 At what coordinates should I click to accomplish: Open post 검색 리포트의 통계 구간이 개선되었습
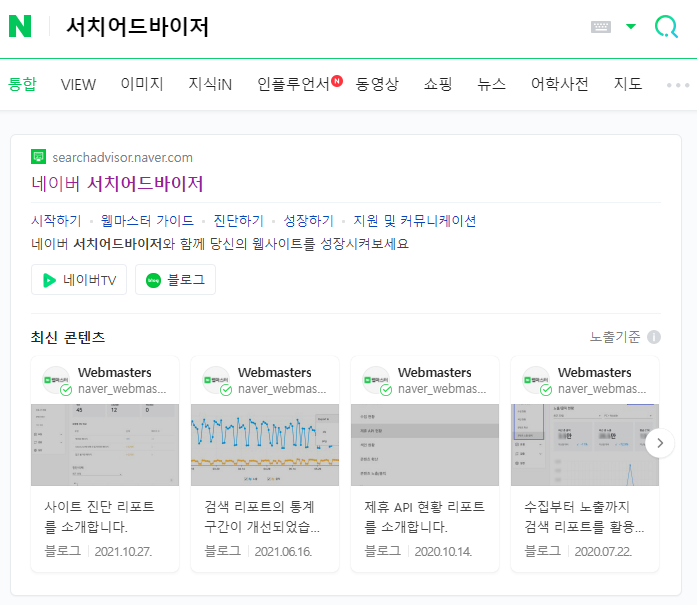[262, 517]
